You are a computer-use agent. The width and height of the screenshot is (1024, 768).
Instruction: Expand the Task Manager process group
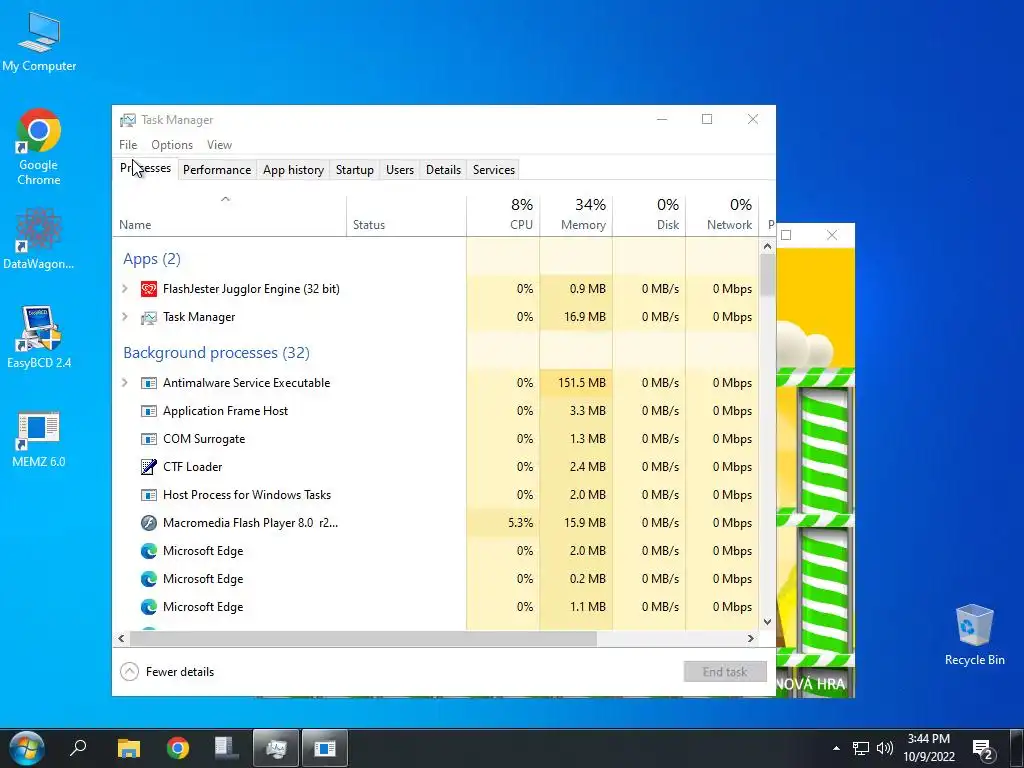pos(125,317)
